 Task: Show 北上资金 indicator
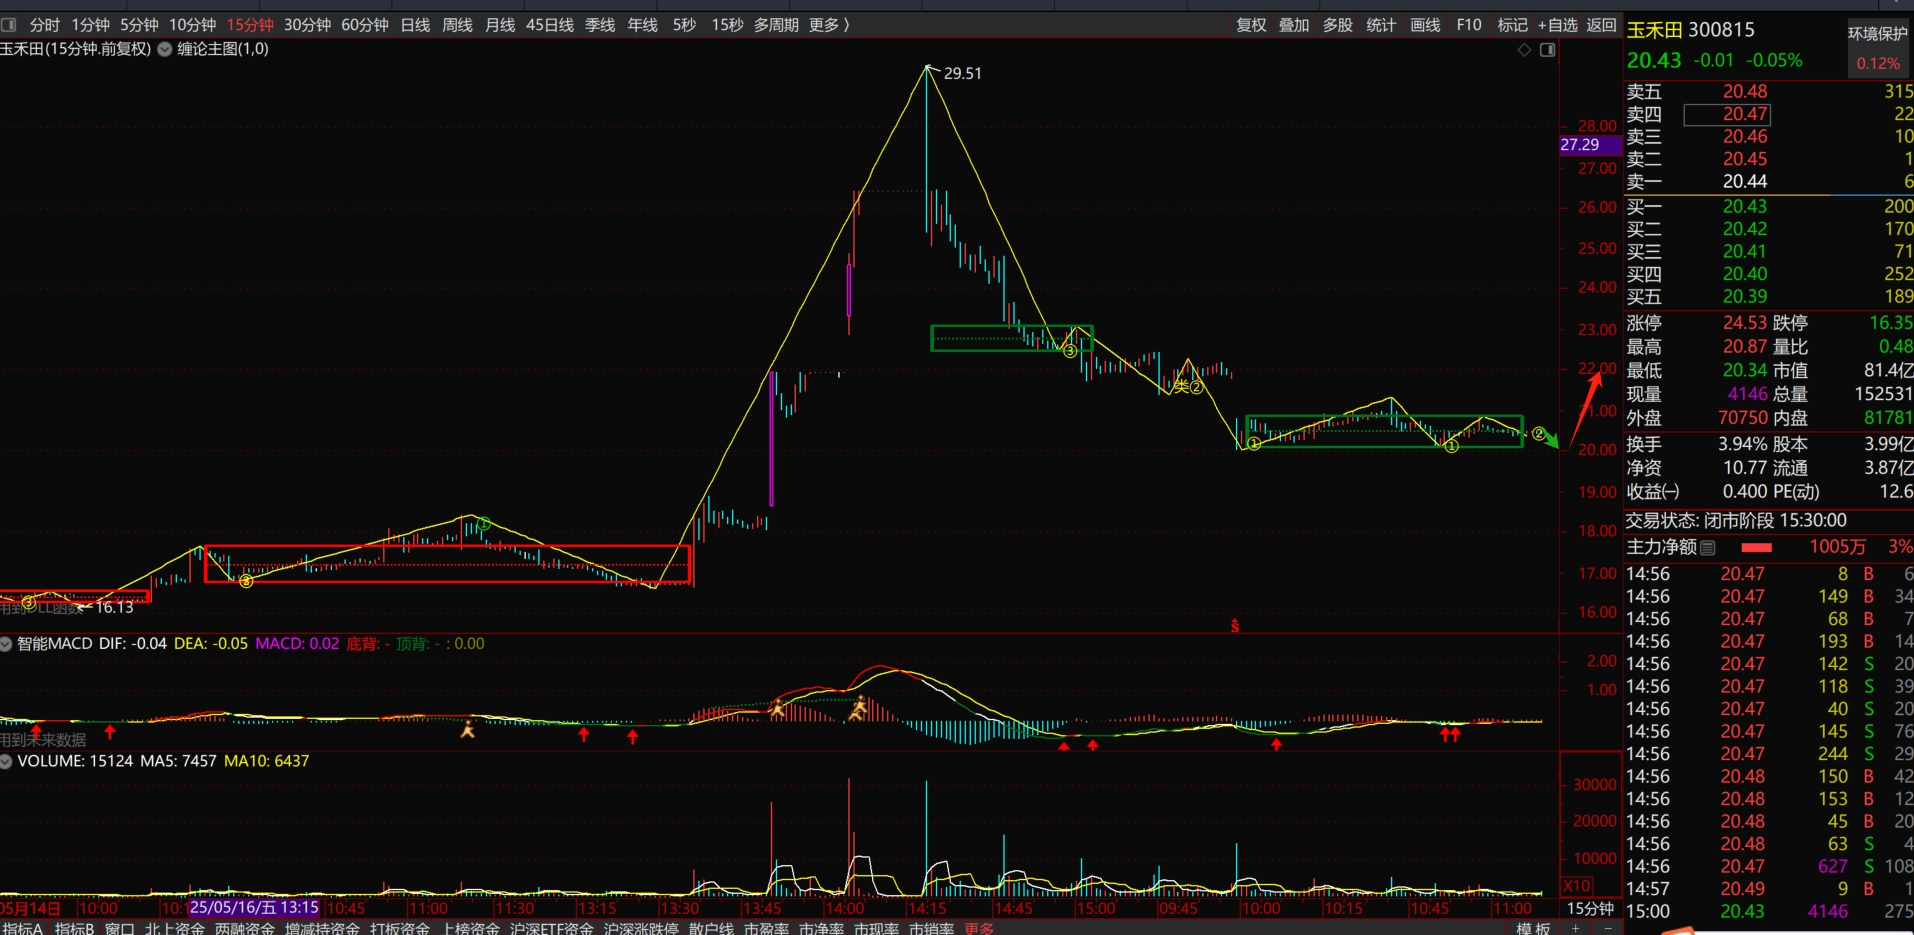pyautogui.click(x=175, y=928)
